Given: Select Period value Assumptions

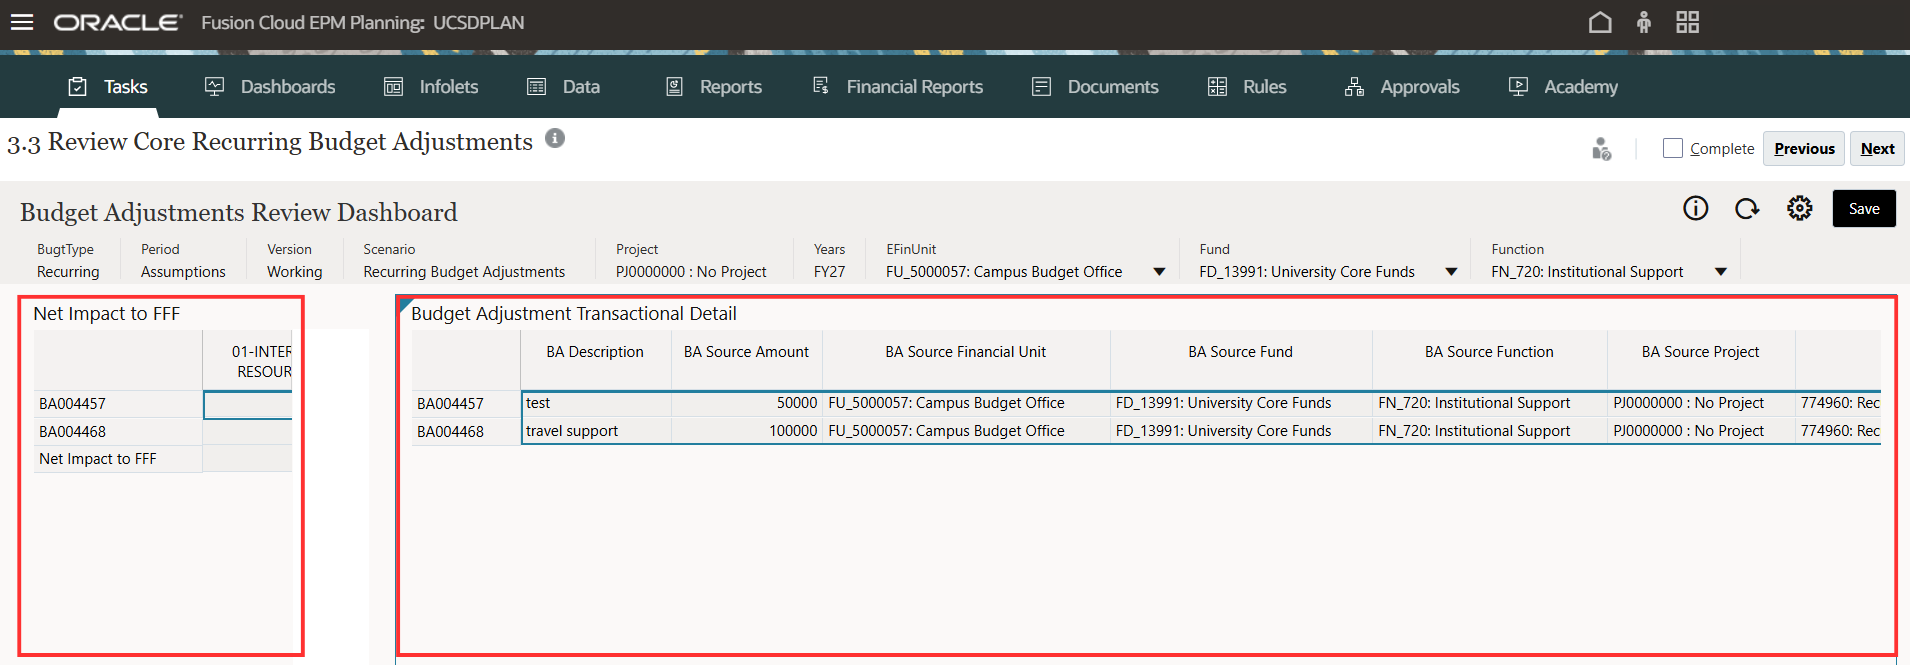Looking at the screenshot, I should coord(183,272).
